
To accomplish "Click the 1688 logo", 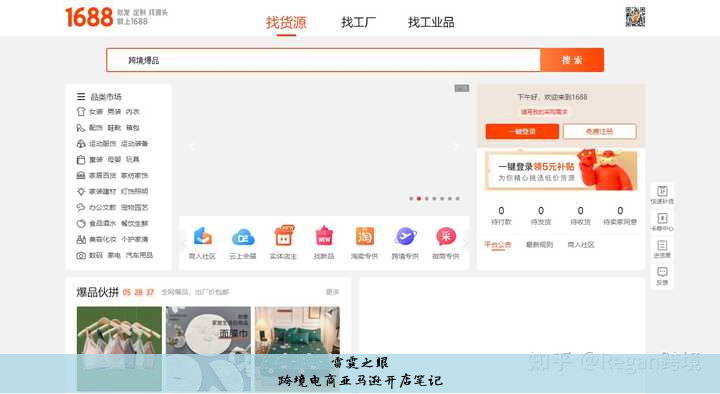I will pyautogui.click(x=89, y=17).
